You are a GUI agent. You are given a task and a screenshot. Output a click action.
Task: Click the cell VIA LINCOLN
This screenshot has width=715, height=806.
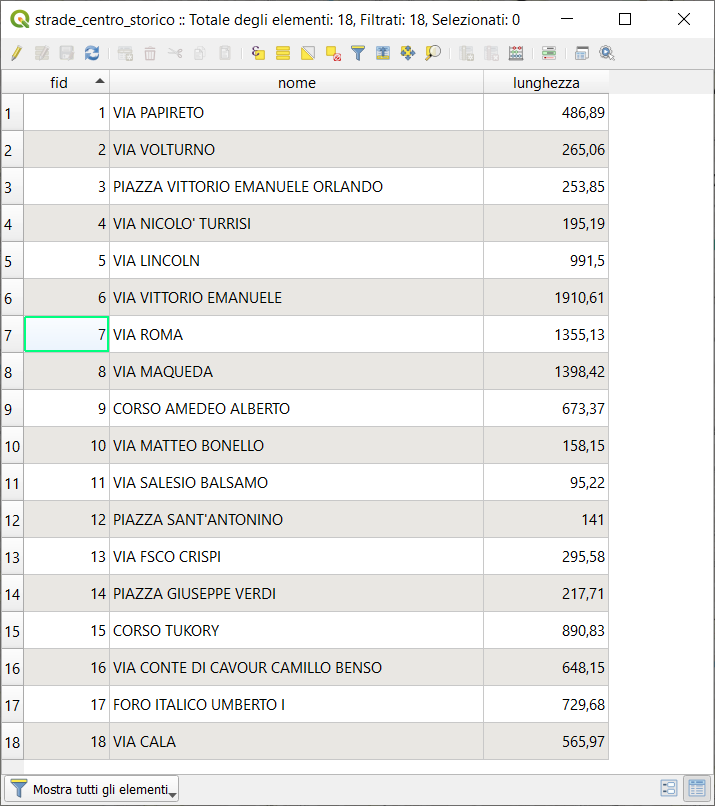tap(297, 261)
